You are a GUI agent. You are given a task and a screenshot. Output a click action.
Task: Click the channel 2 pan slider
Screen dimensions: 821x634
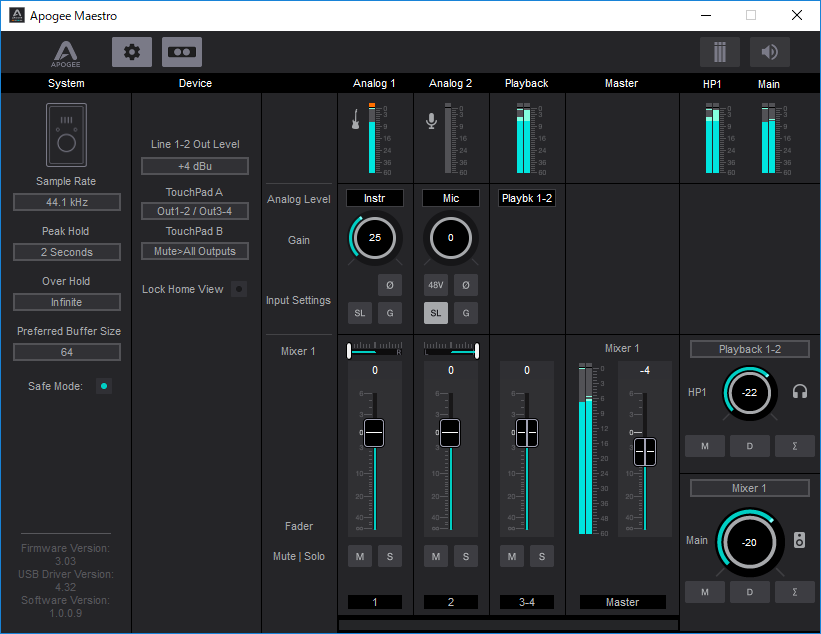[x=451, y=349]
